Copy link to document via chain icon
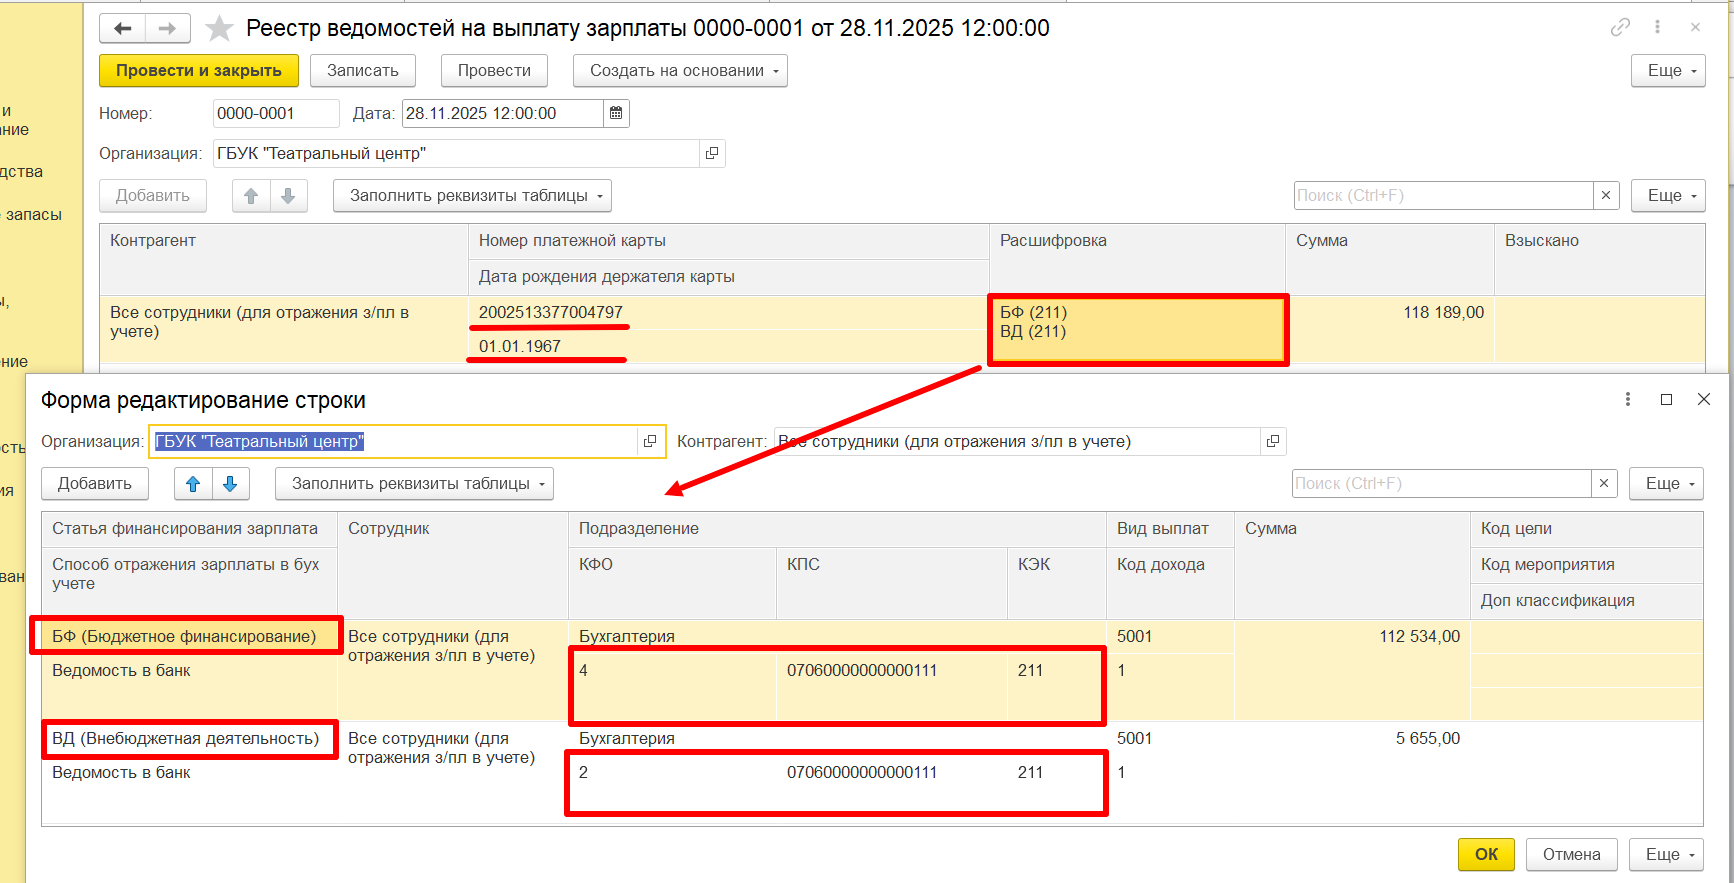The width and height of the screenshot is (1734, 883). click(x=1620, y=27)
